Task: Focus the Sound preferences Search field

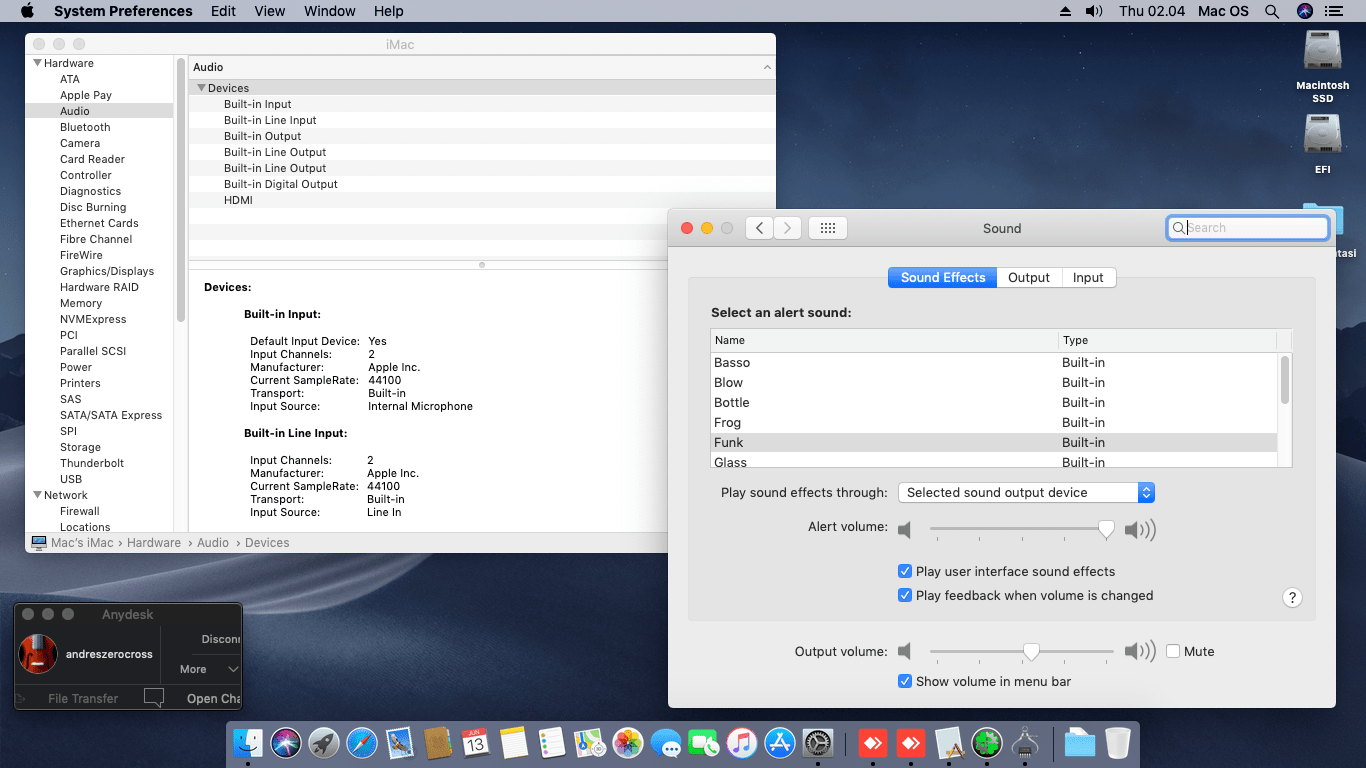Action: click(x=1247, y=228)
